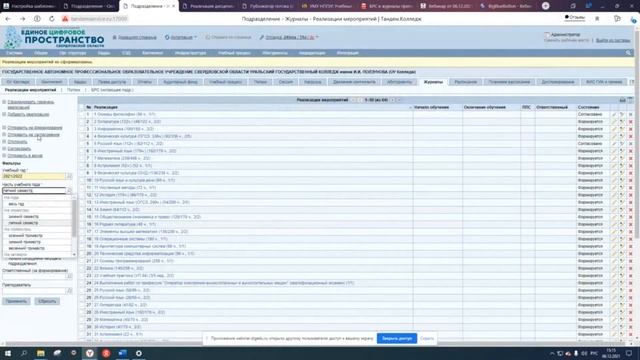Viewport: 640px width, 360px height.
Task: Switch to the Сессия tab
Action: point(286,82)
